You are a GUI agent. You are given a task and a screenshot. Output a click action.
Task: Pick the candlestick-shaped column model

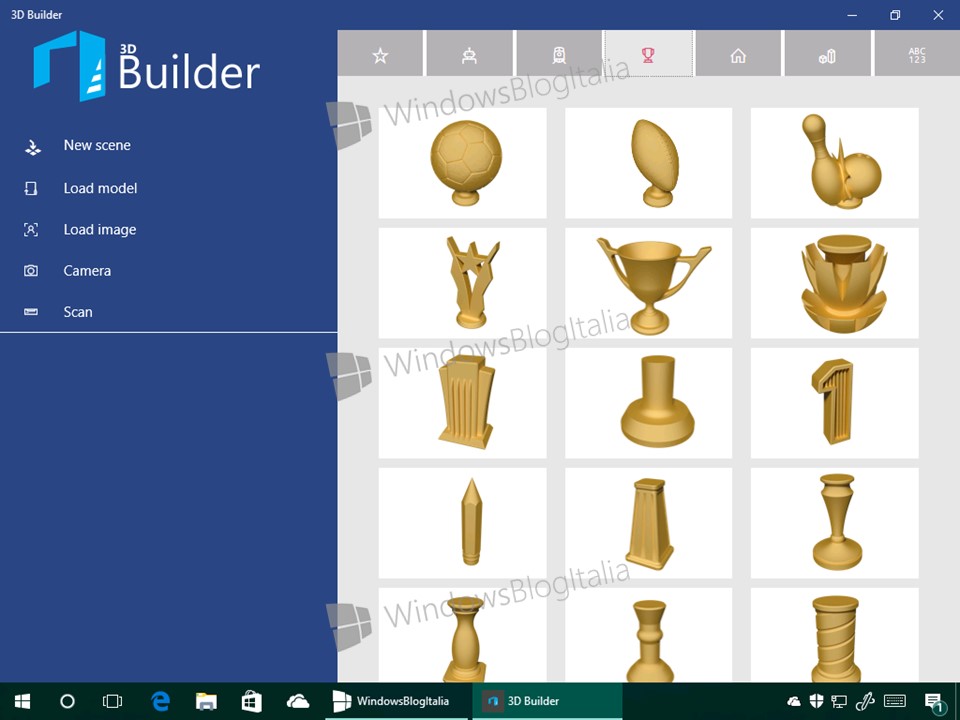tap(648, 635)
